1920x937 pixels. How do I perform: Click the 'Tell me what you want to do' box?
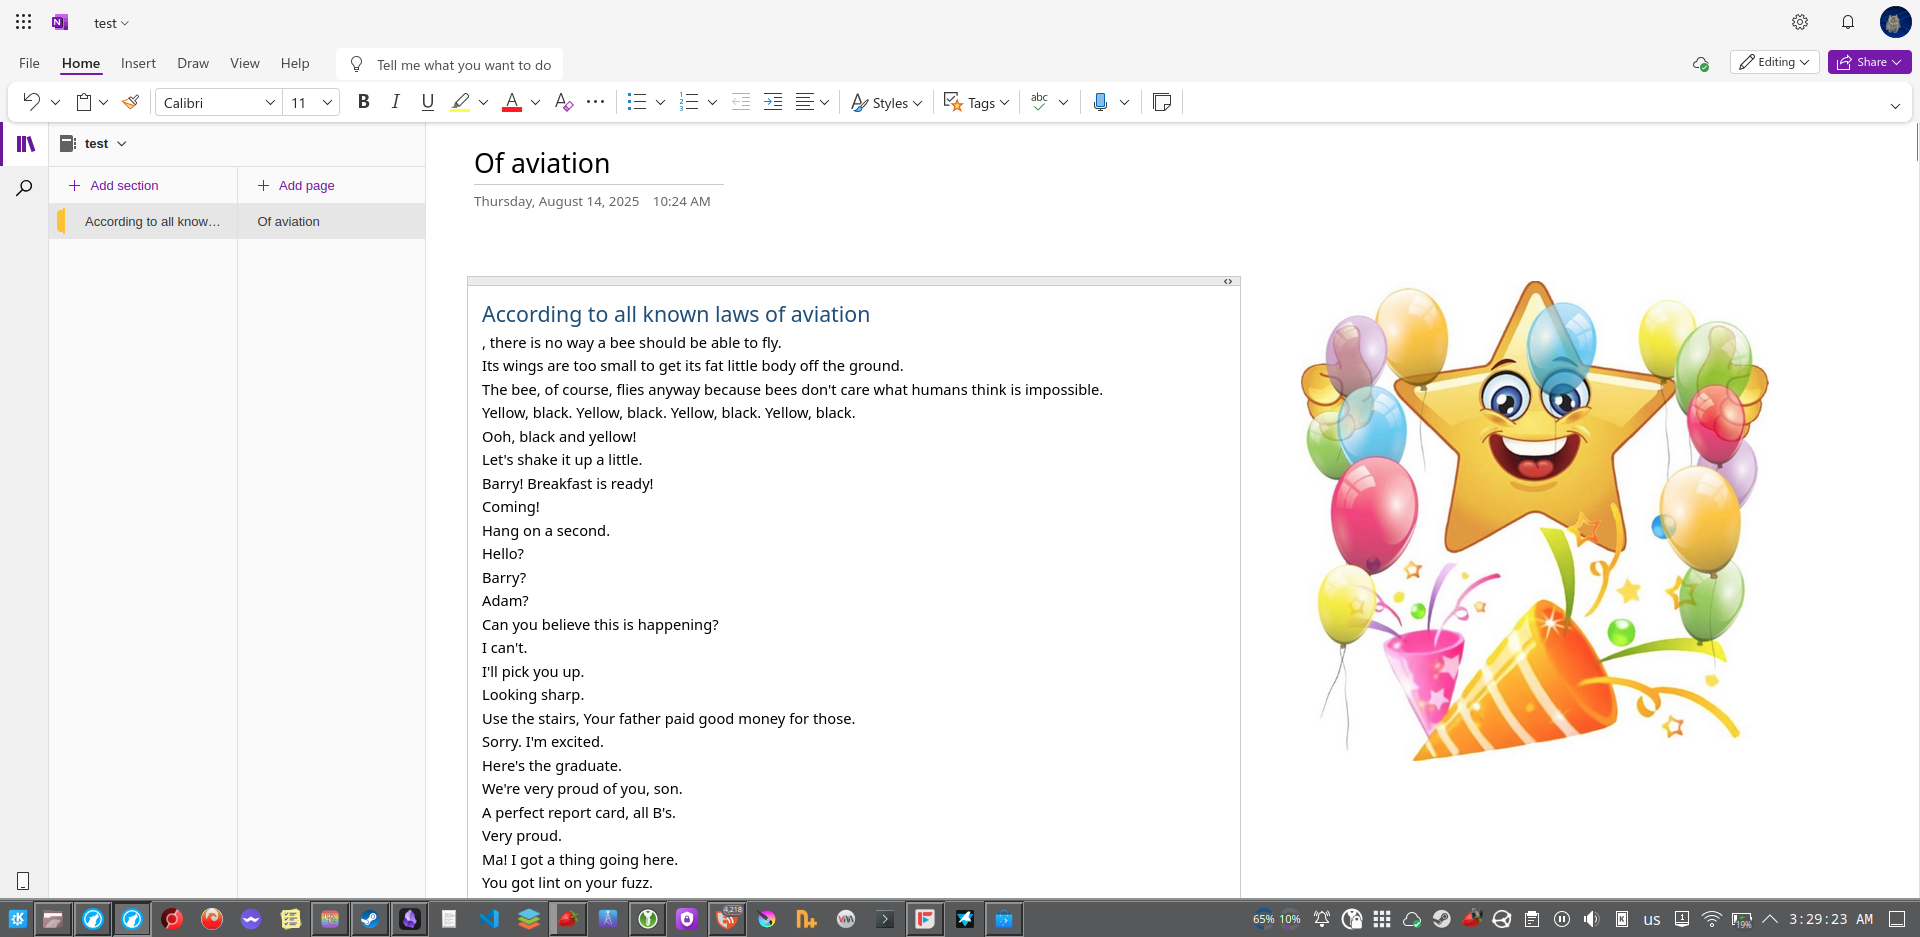click(449, 65)
